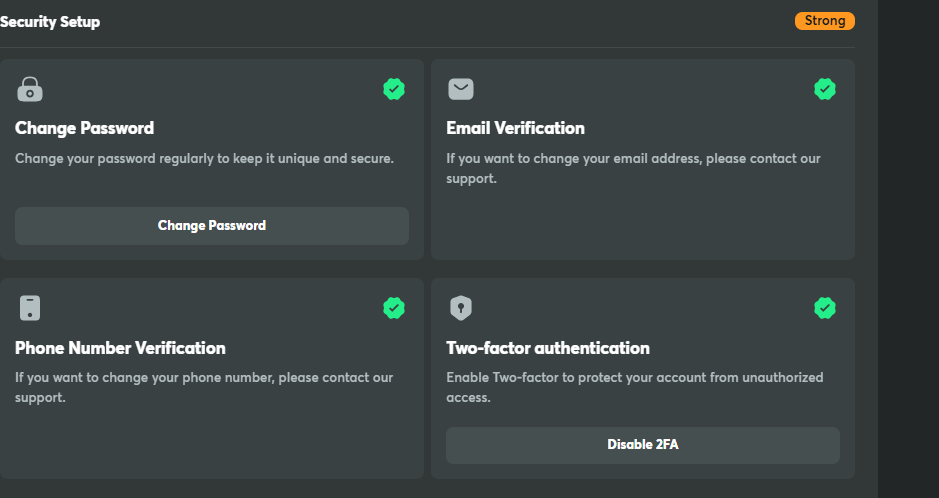Select the Change Password card title
The image size is (939, 498).
[x=84, y=128]
